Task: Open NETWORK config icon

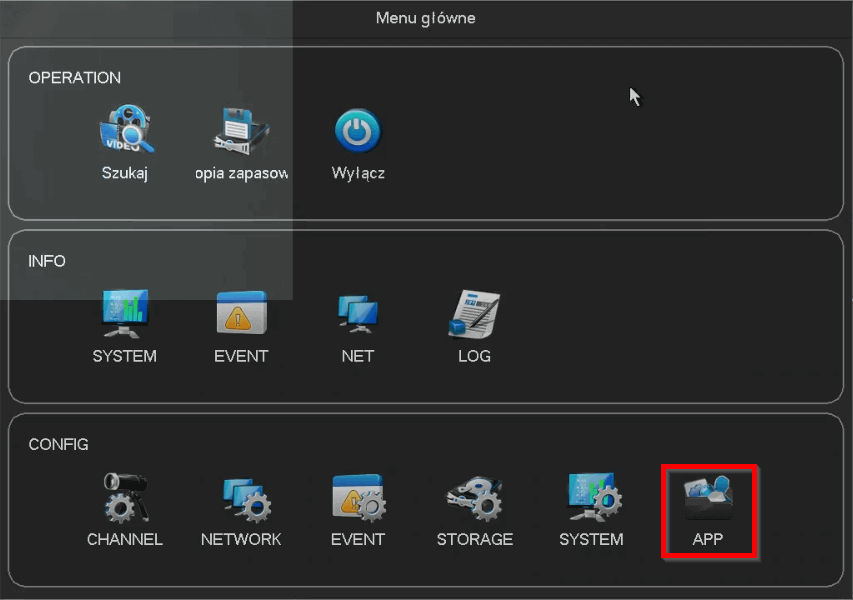Action: coord(241,497)
